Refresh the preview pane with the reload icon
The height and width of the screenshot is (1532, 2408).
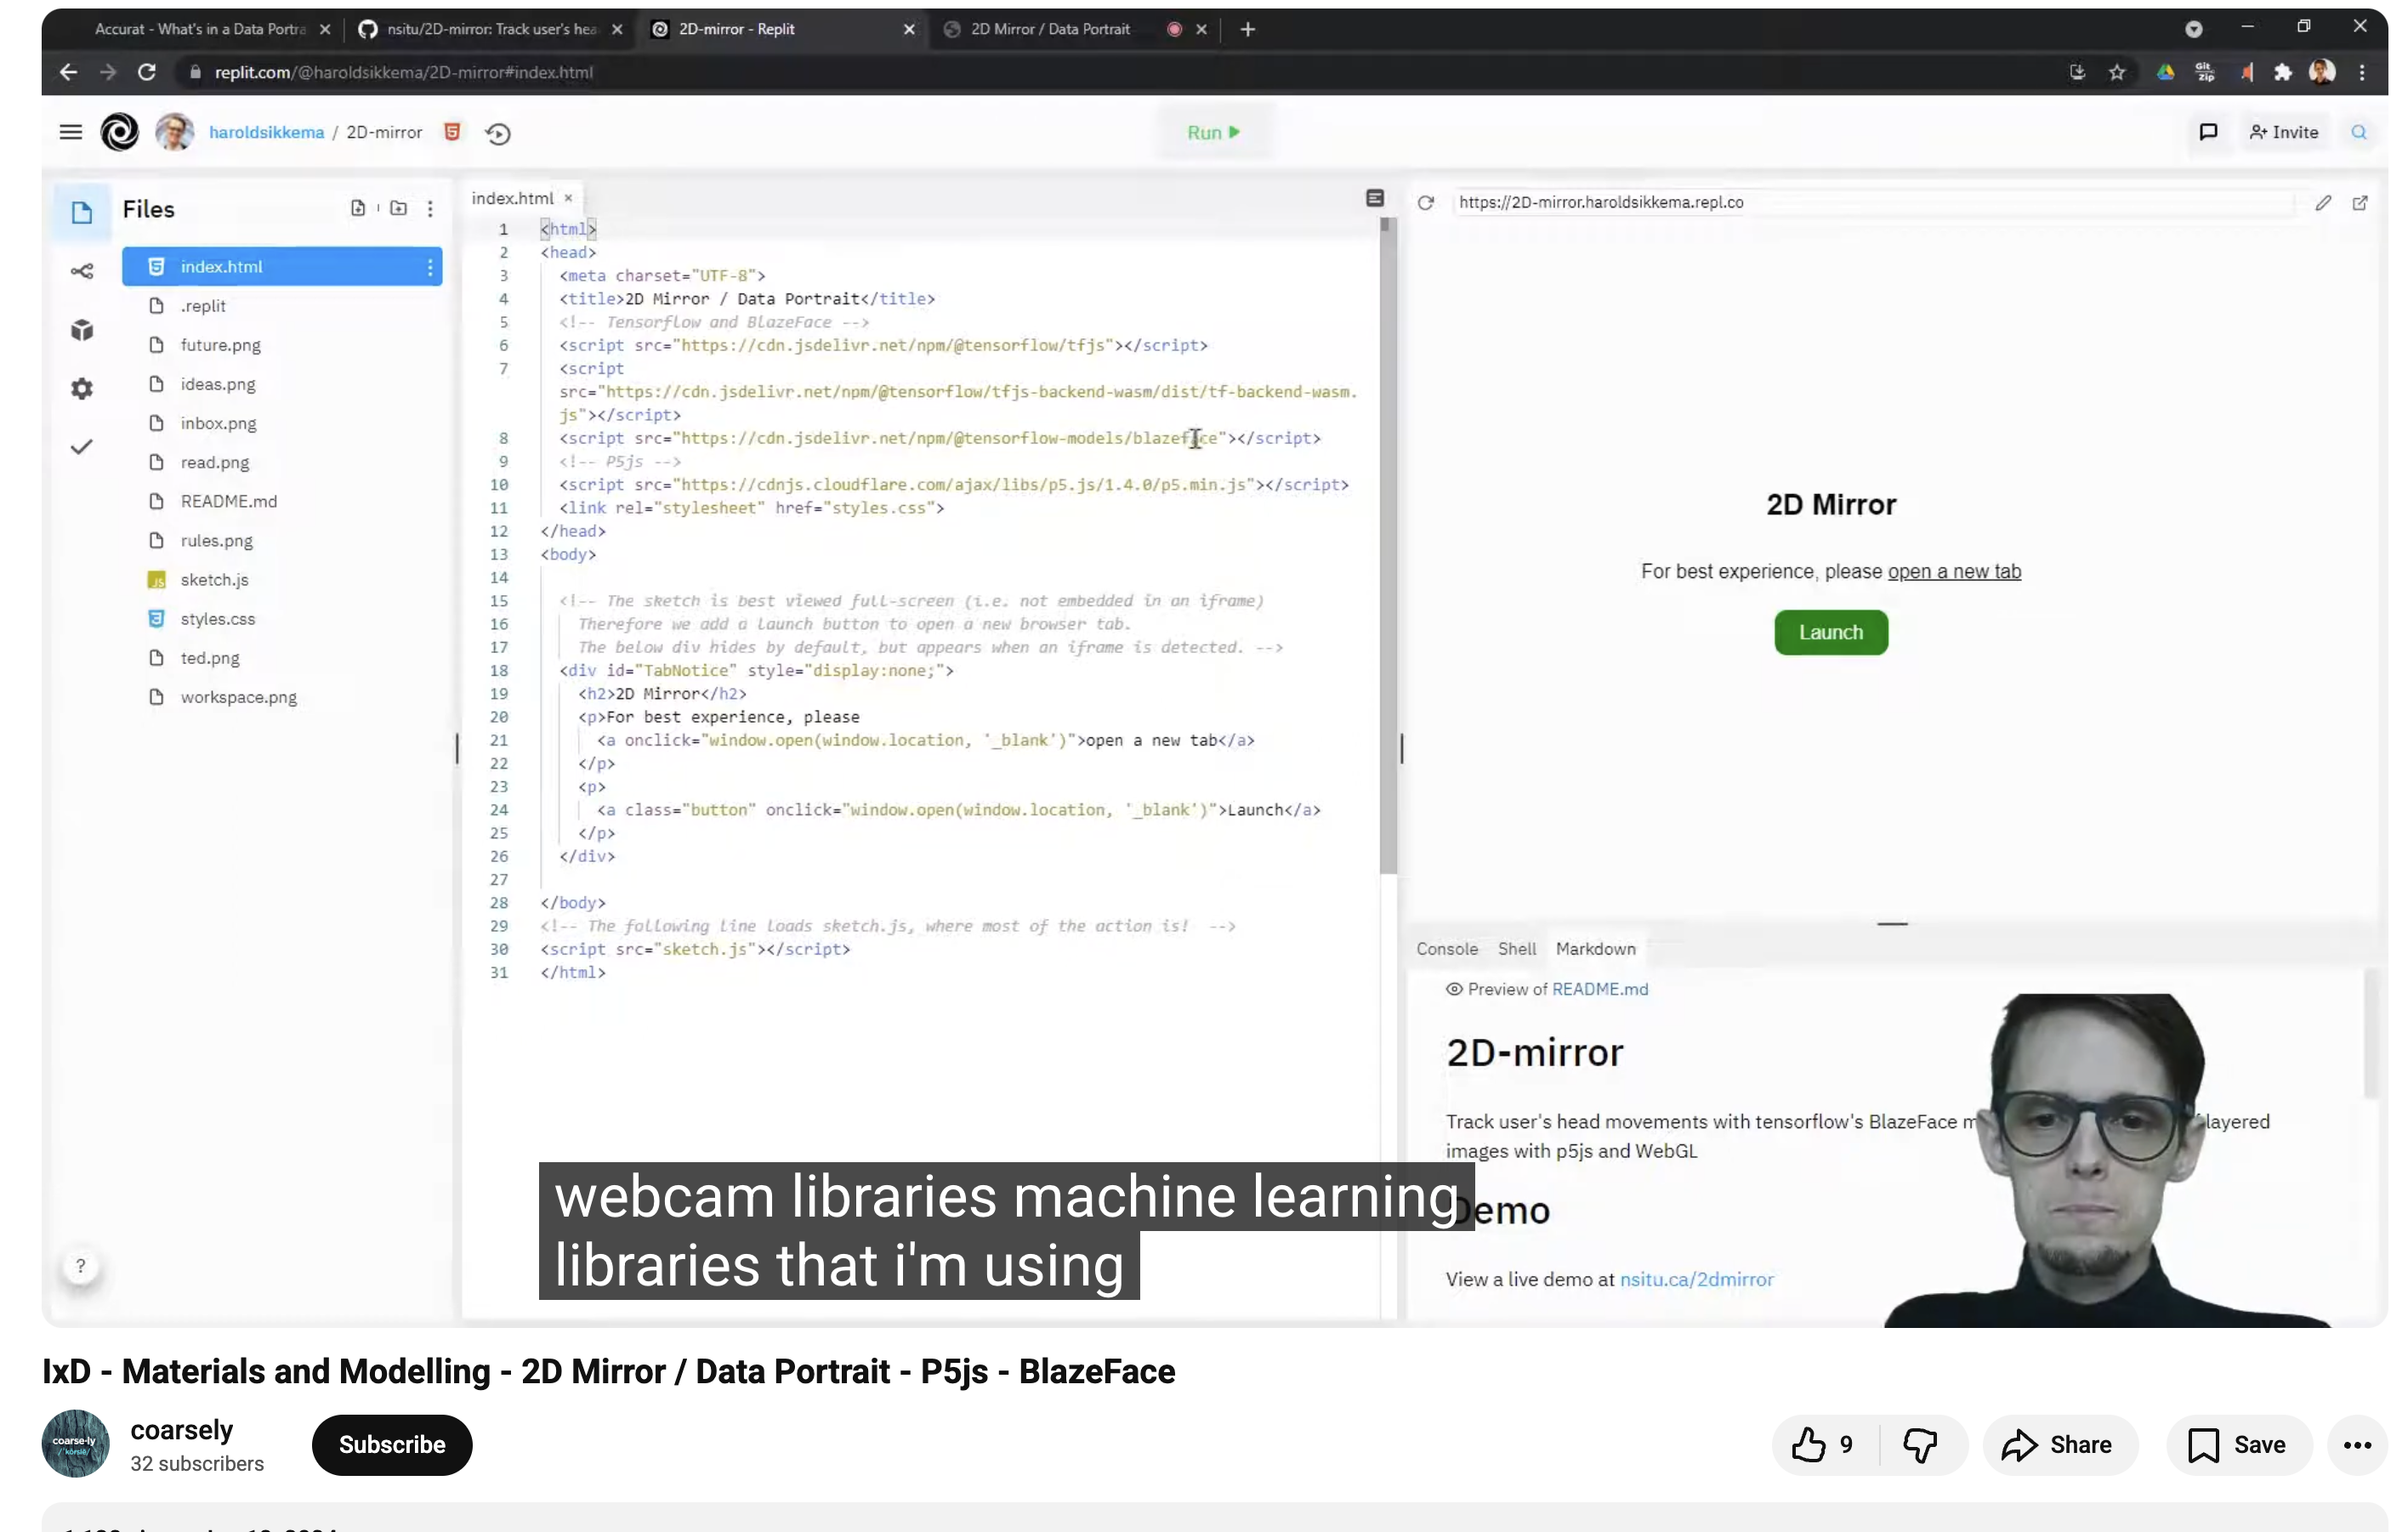(x=1426, y=203)
